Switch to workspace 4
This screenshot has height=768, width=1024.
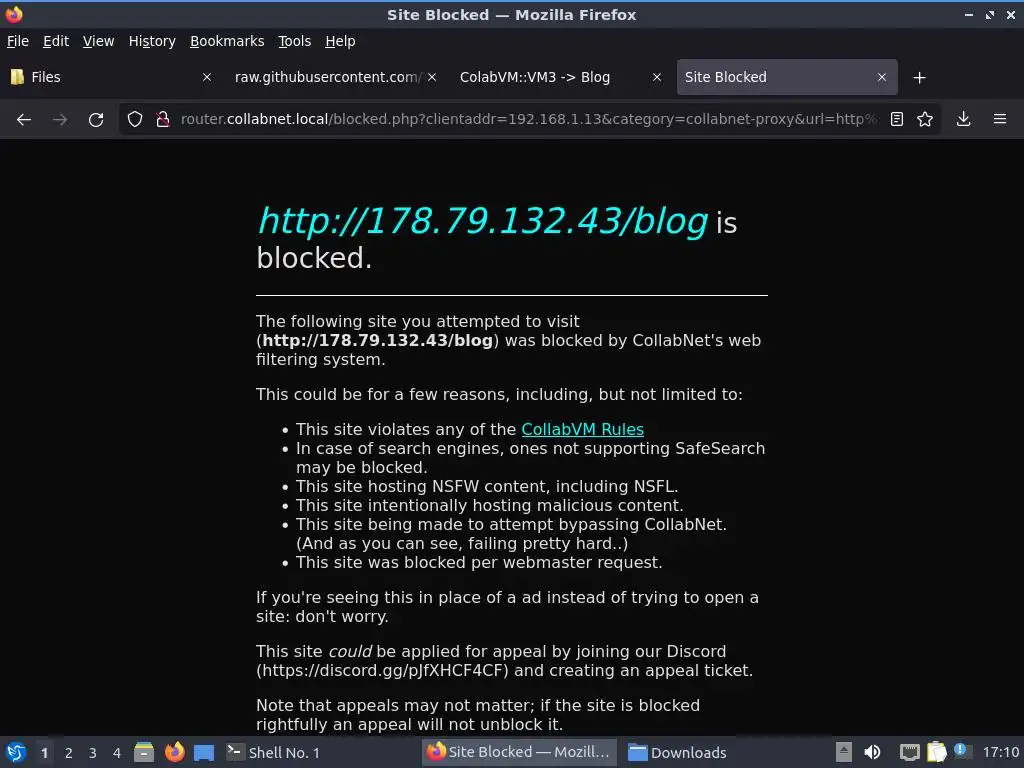click(x=117, y=753)
